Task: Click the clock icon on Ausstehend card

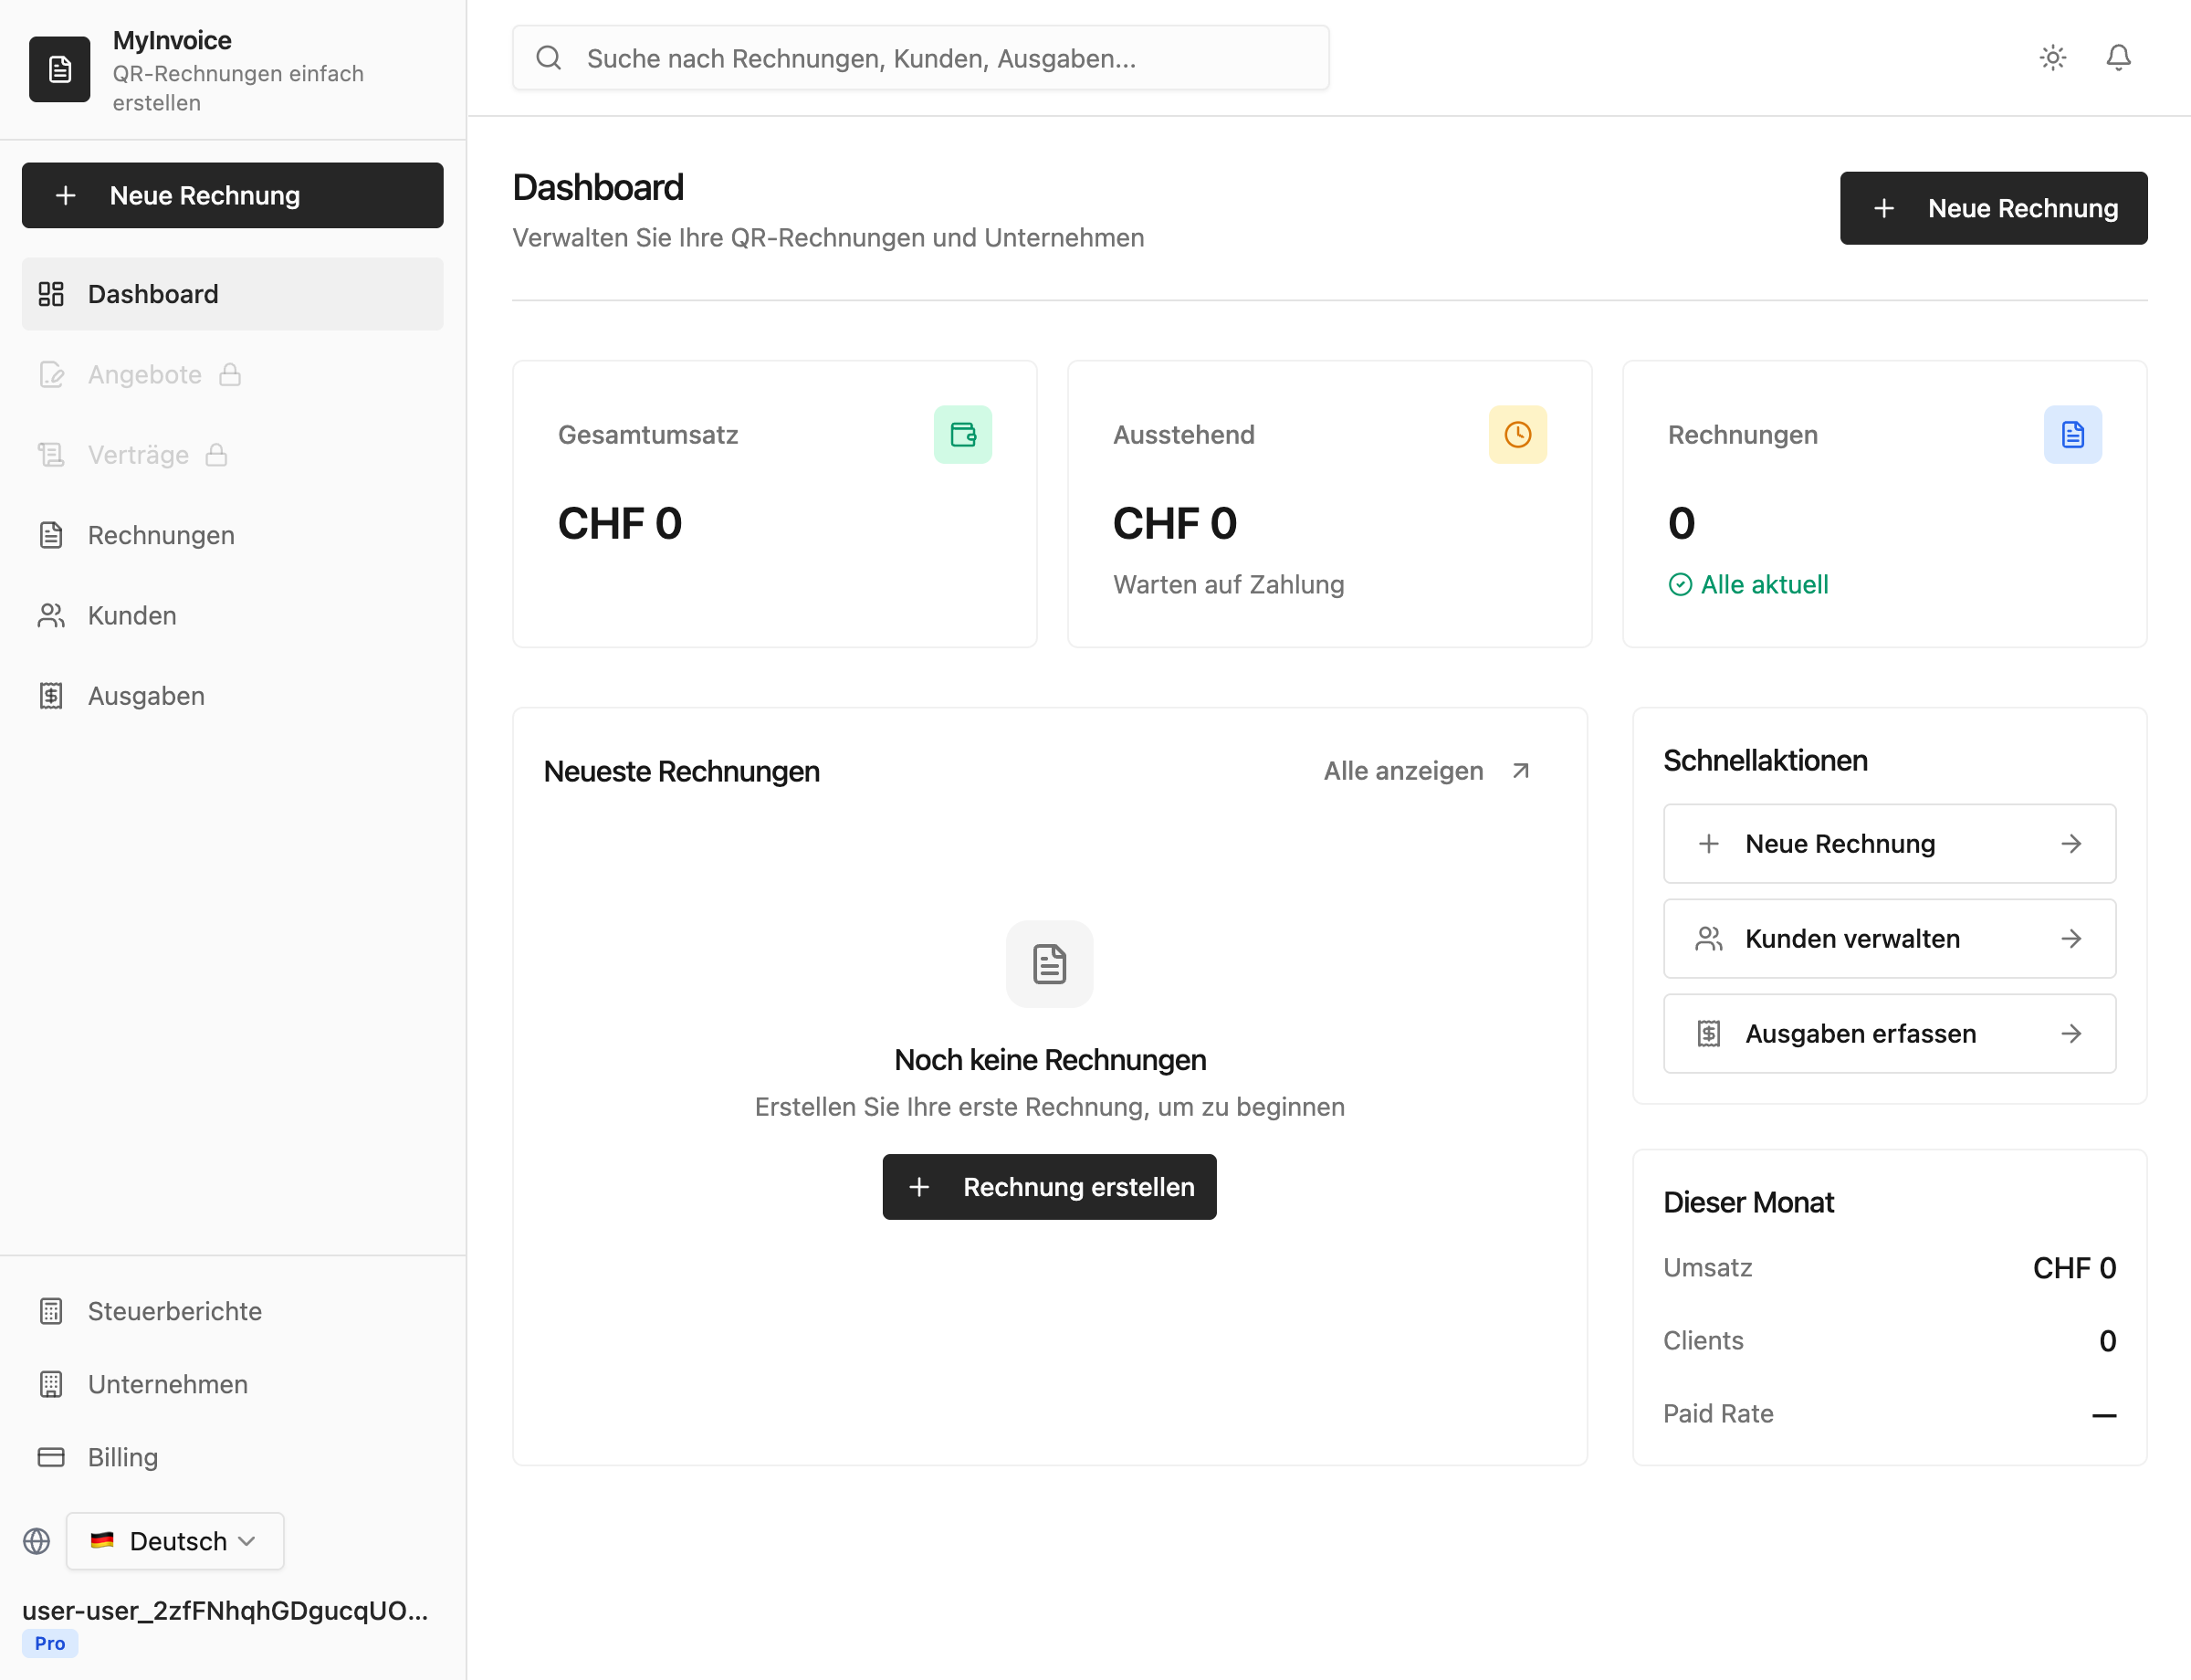Action: click(x=1517, y=434)
